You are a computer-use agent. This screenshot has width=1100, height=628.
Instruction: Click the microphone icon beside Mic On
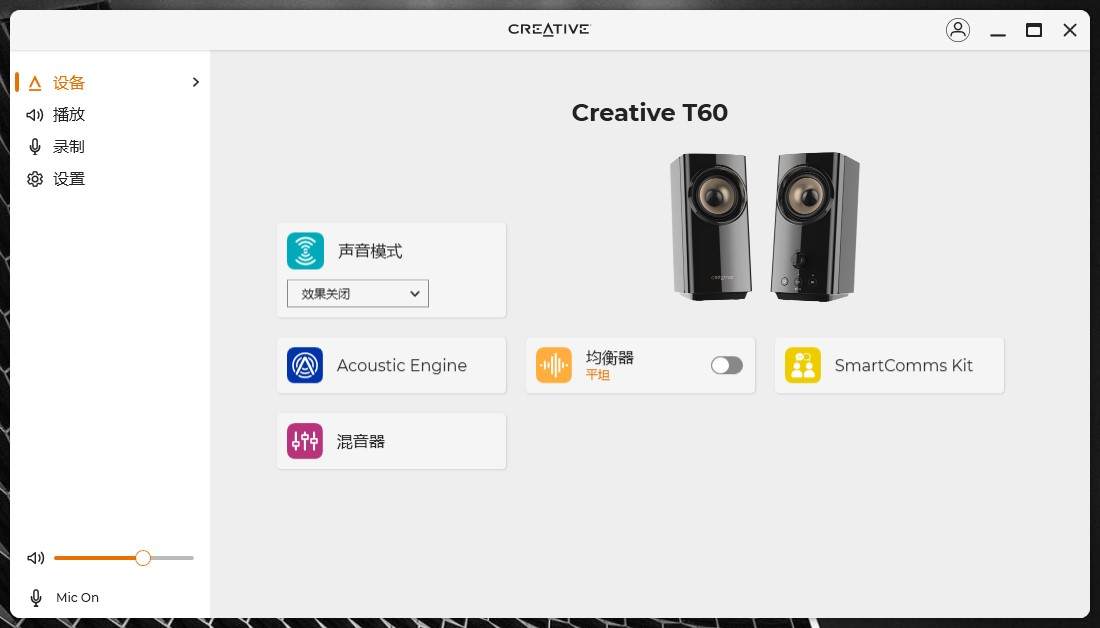(x=35, y=598)
